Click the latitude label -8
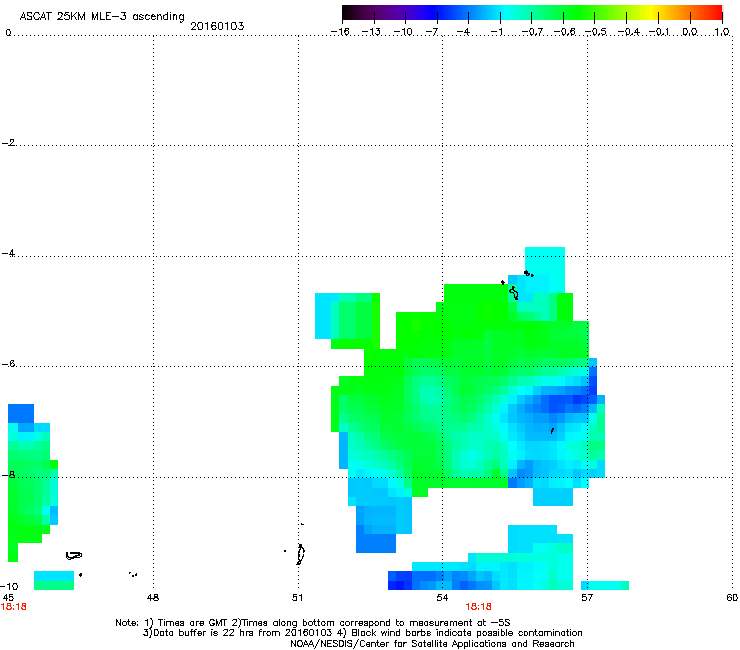Image resolution: width=740 pixels, height=650 pixels. [x=8, y=475]
